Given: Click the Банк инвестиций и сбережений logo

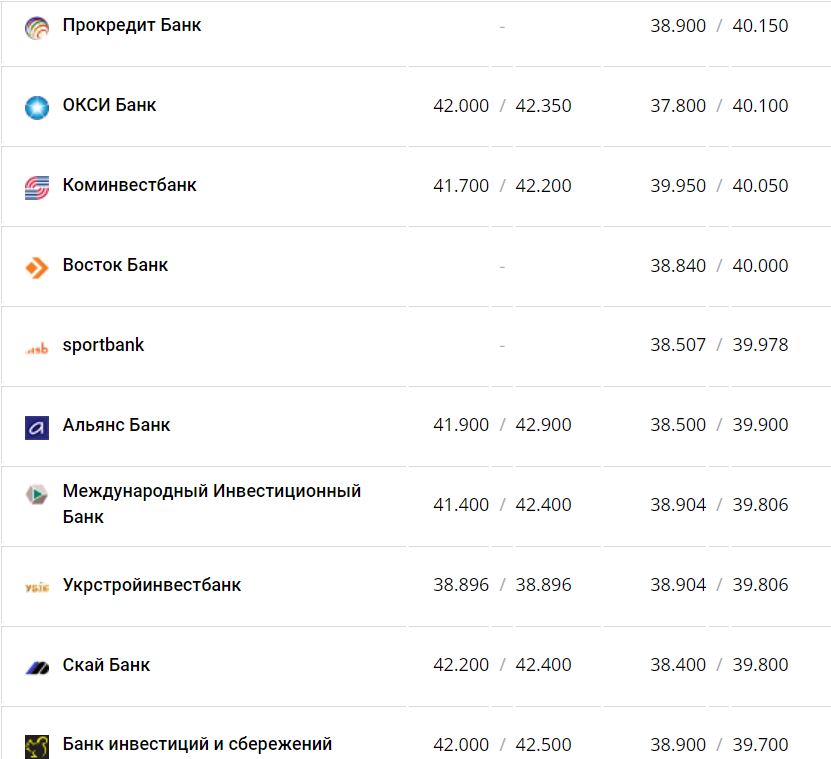Looking at the screenshot, I should click(37, 746).
